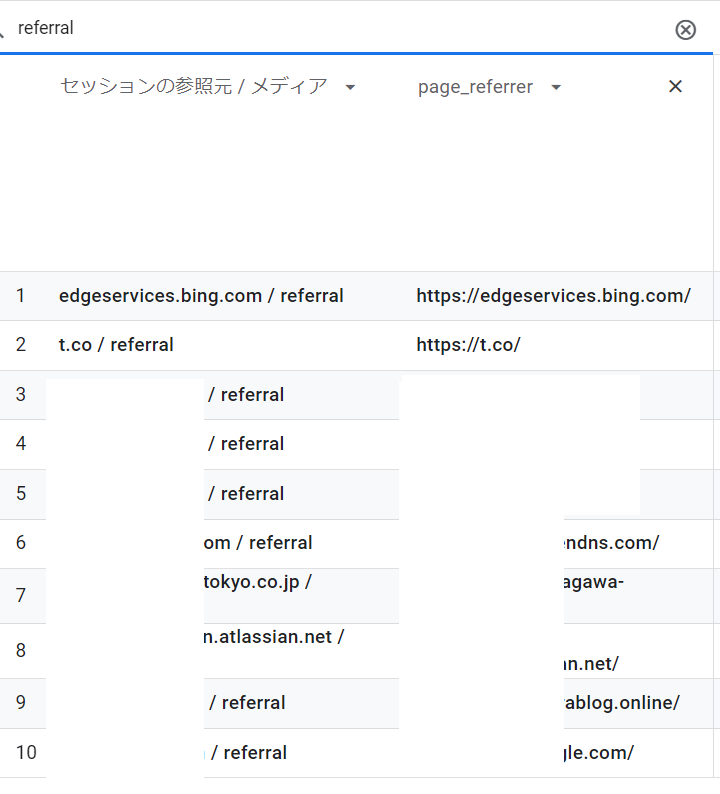Click the page referrer ending in endns.com/

point(611,543)
